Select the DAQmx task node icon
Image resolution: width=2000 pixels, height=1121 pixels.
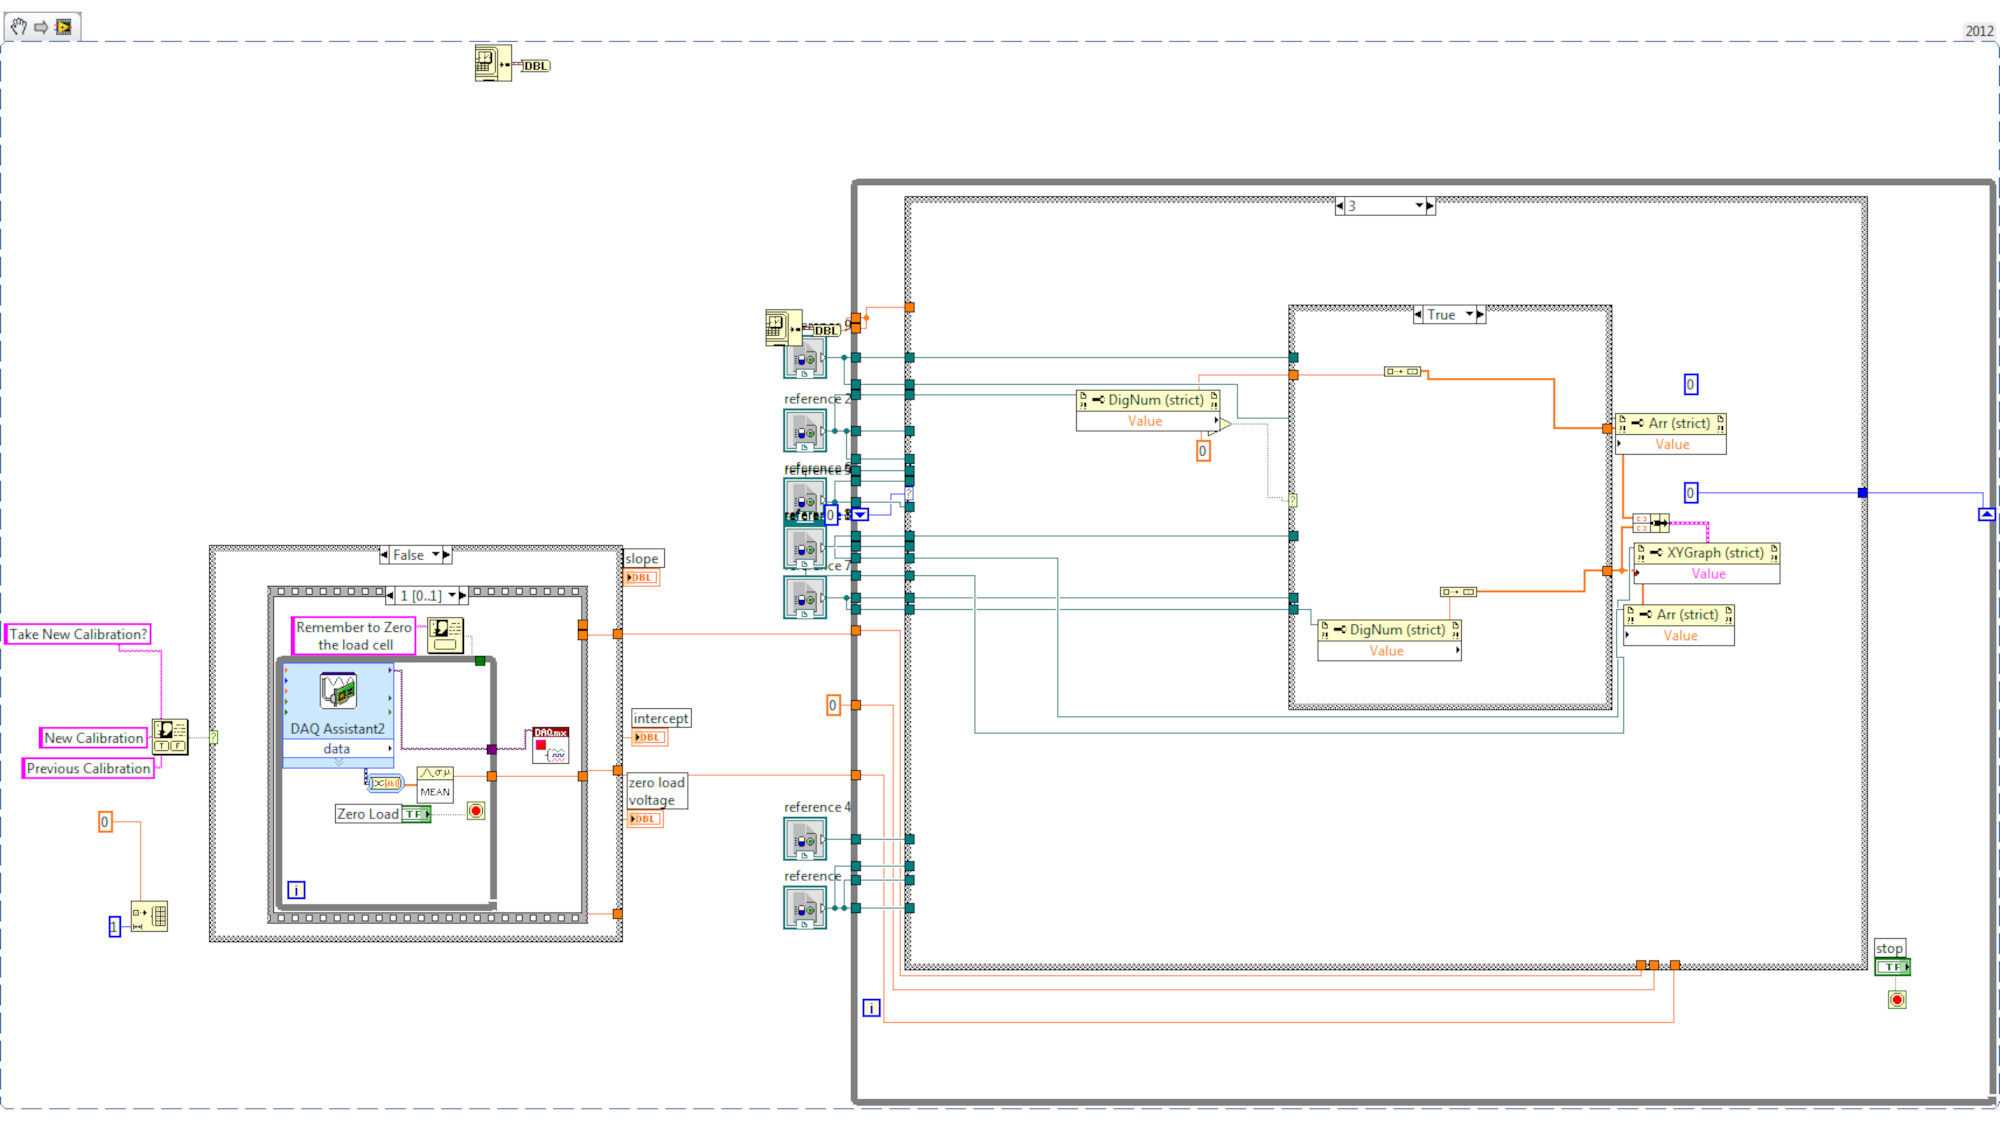point(550,745)
